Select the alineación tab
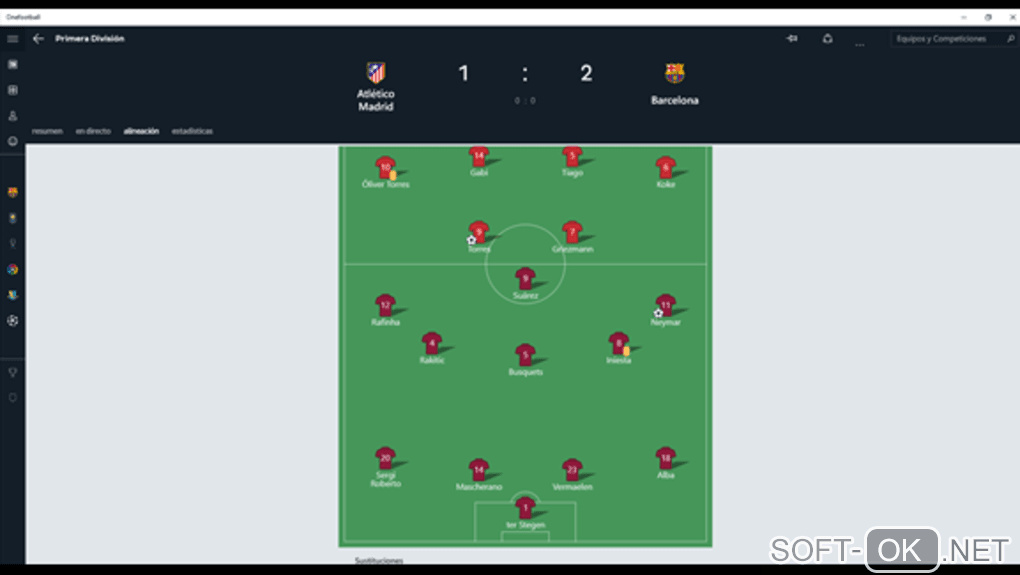Screen dimensions: 1020x575 141,131
